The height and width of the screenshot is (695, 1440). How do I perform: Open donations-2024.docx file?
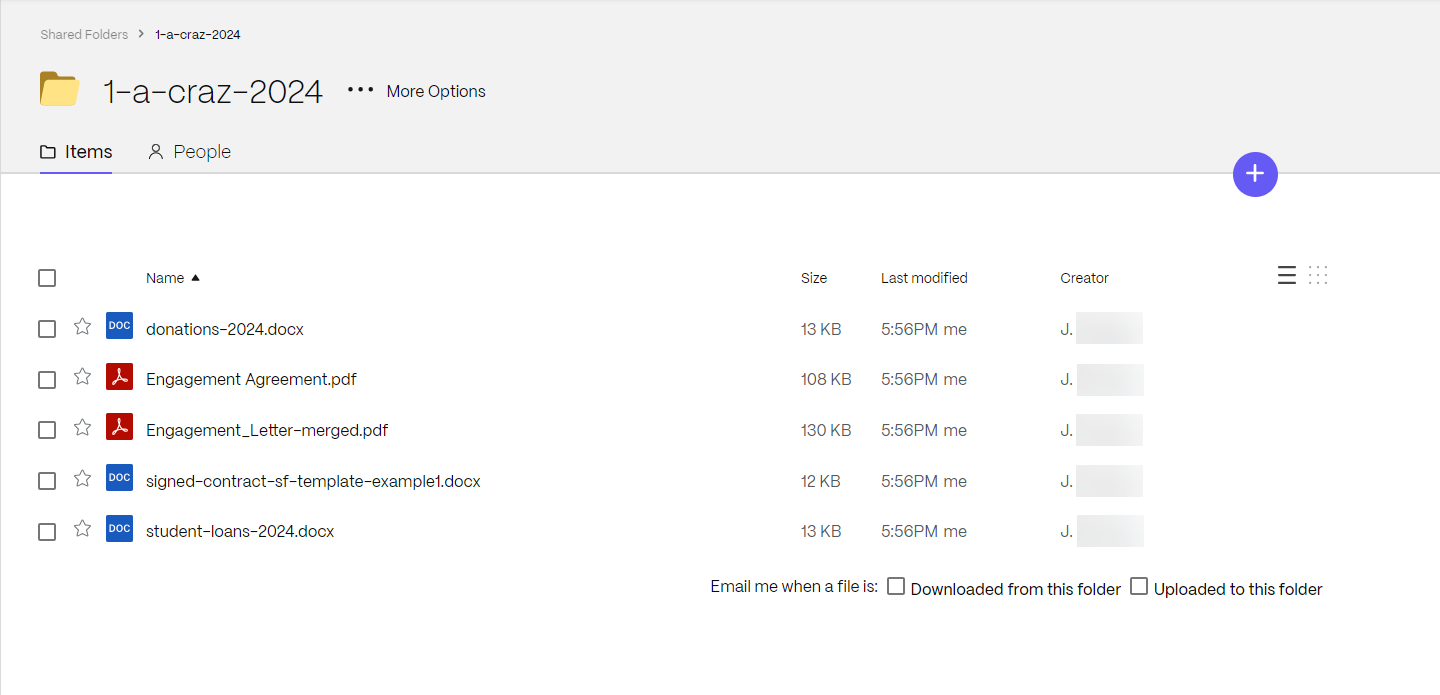(x=225, y=329)
